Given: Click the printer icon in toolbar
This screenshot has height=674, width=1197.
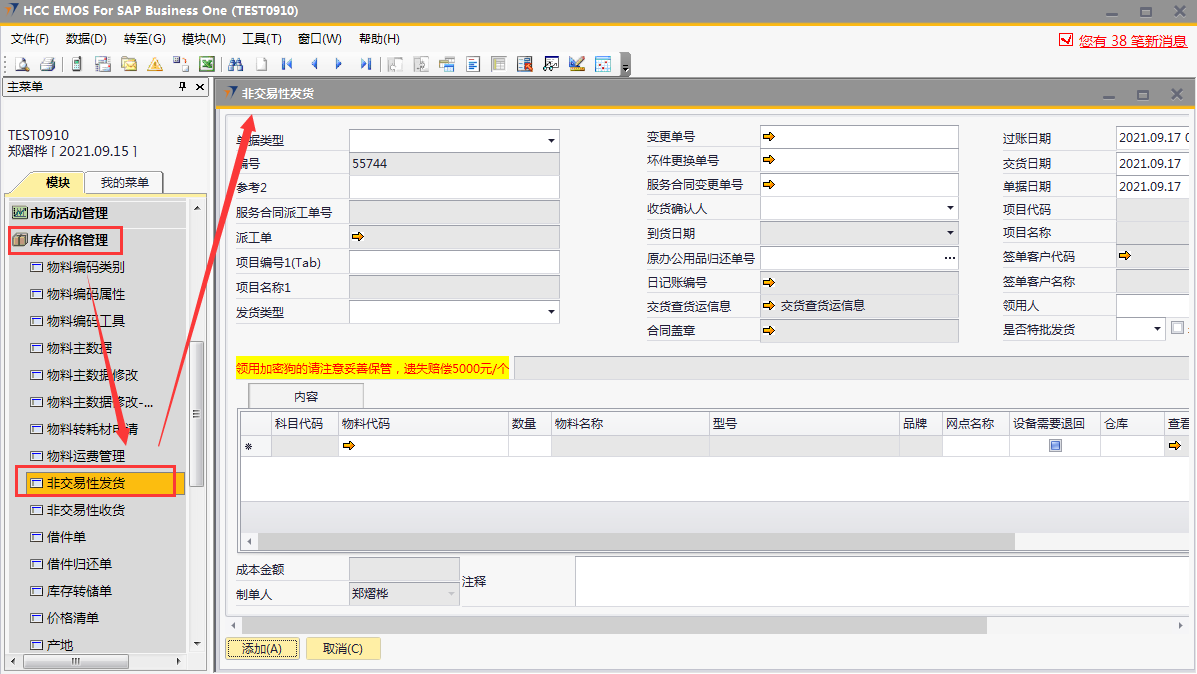Looking at the screenshot, I should [x=47, y=64].
